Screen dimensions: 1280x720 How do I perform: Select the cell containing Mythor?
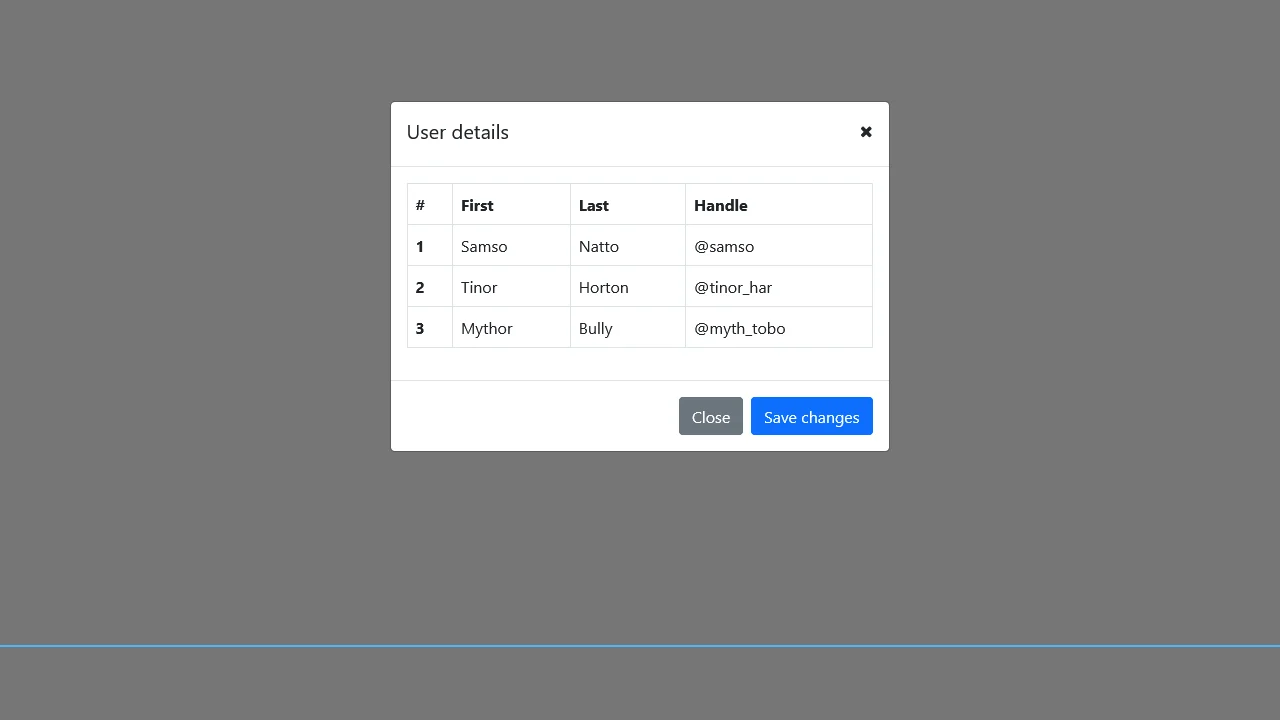point(487,328)
